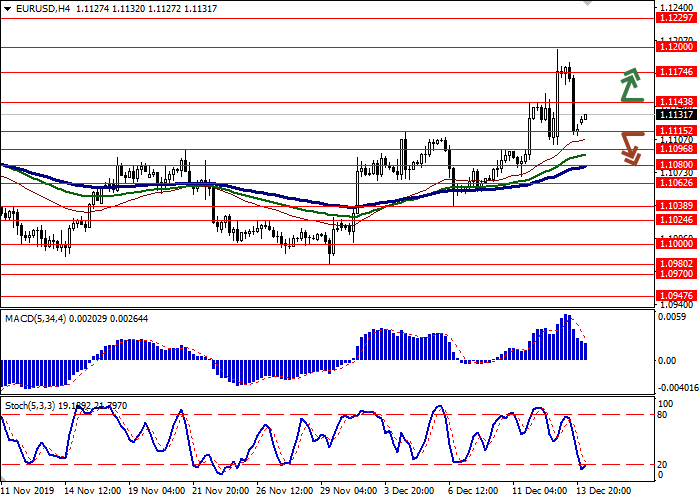The image size is (700, 500).
Task: Click the green upward arrow on chart
Action: tap(630, 85)
